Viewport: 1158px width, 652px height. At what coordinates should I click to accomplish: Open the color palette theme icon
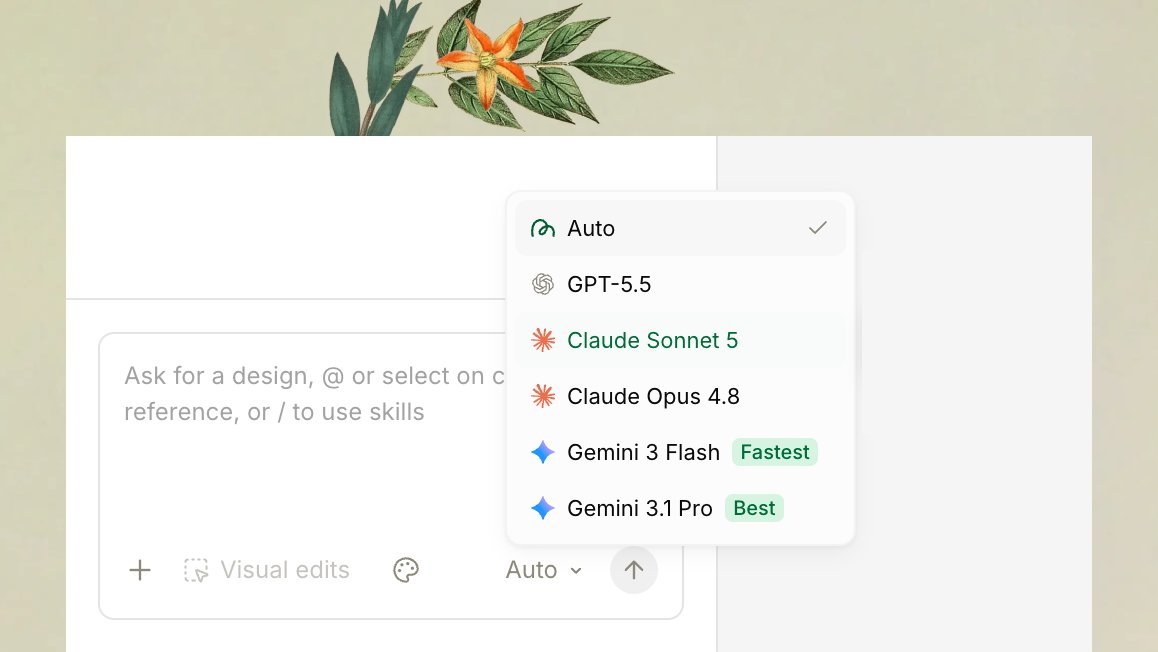click(405, 570)
